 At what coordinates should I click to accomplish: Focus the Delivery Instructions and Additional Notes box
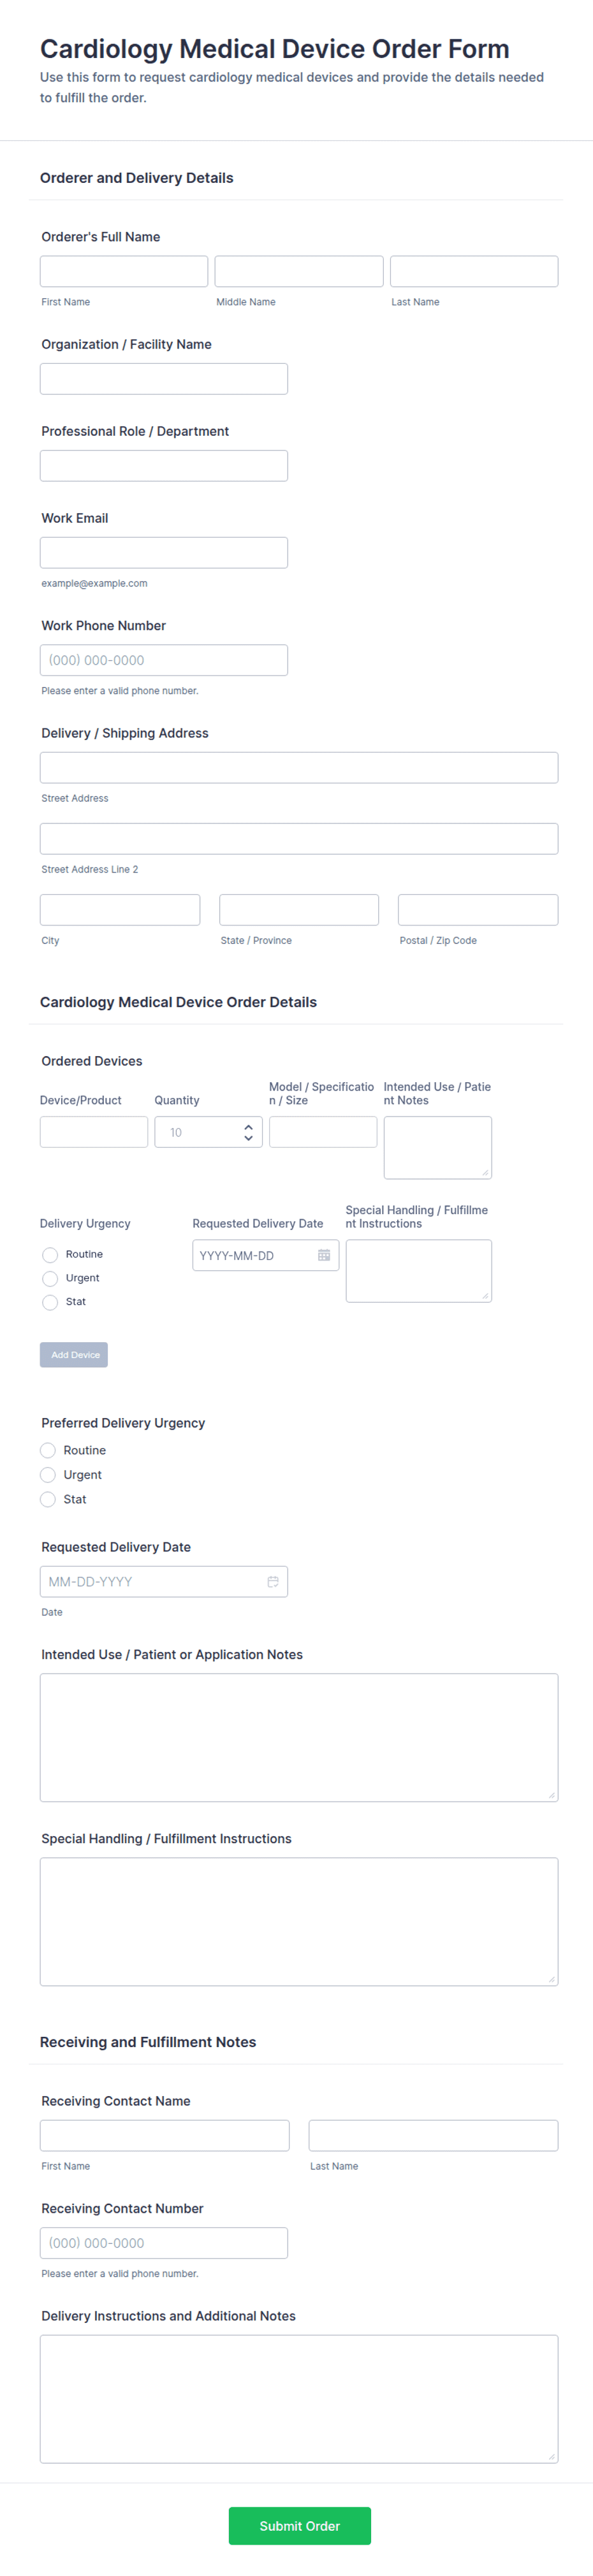pos(299,2398)
